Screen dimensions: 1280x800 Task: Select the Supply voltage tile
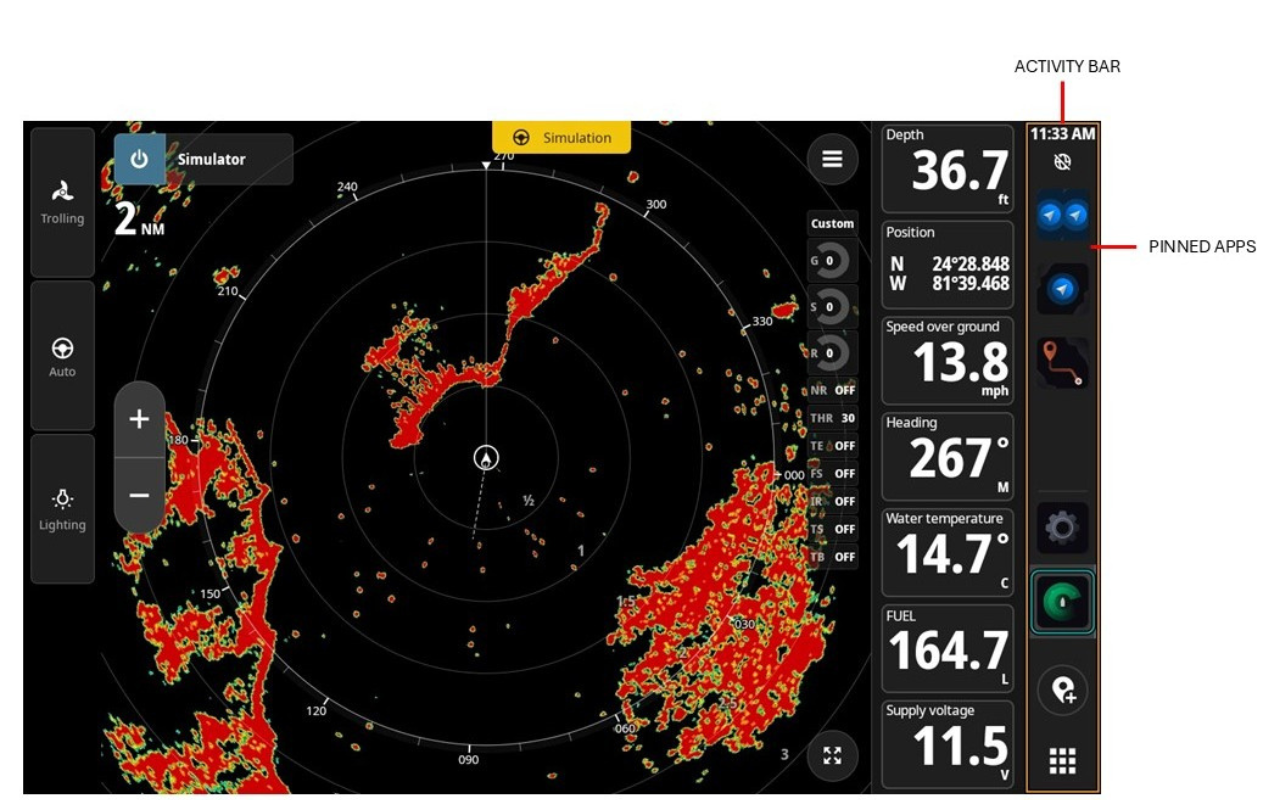pyautogui.click(x=947, y=745)
